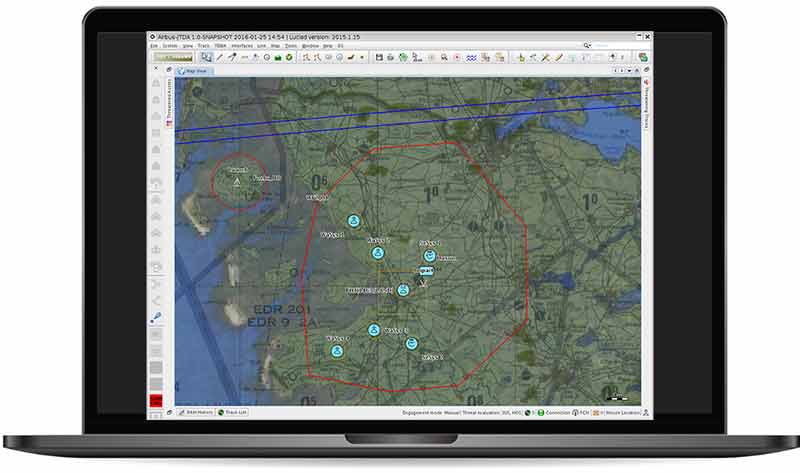Toggle the yellow mode button in toolbar

tap(173, 57)
